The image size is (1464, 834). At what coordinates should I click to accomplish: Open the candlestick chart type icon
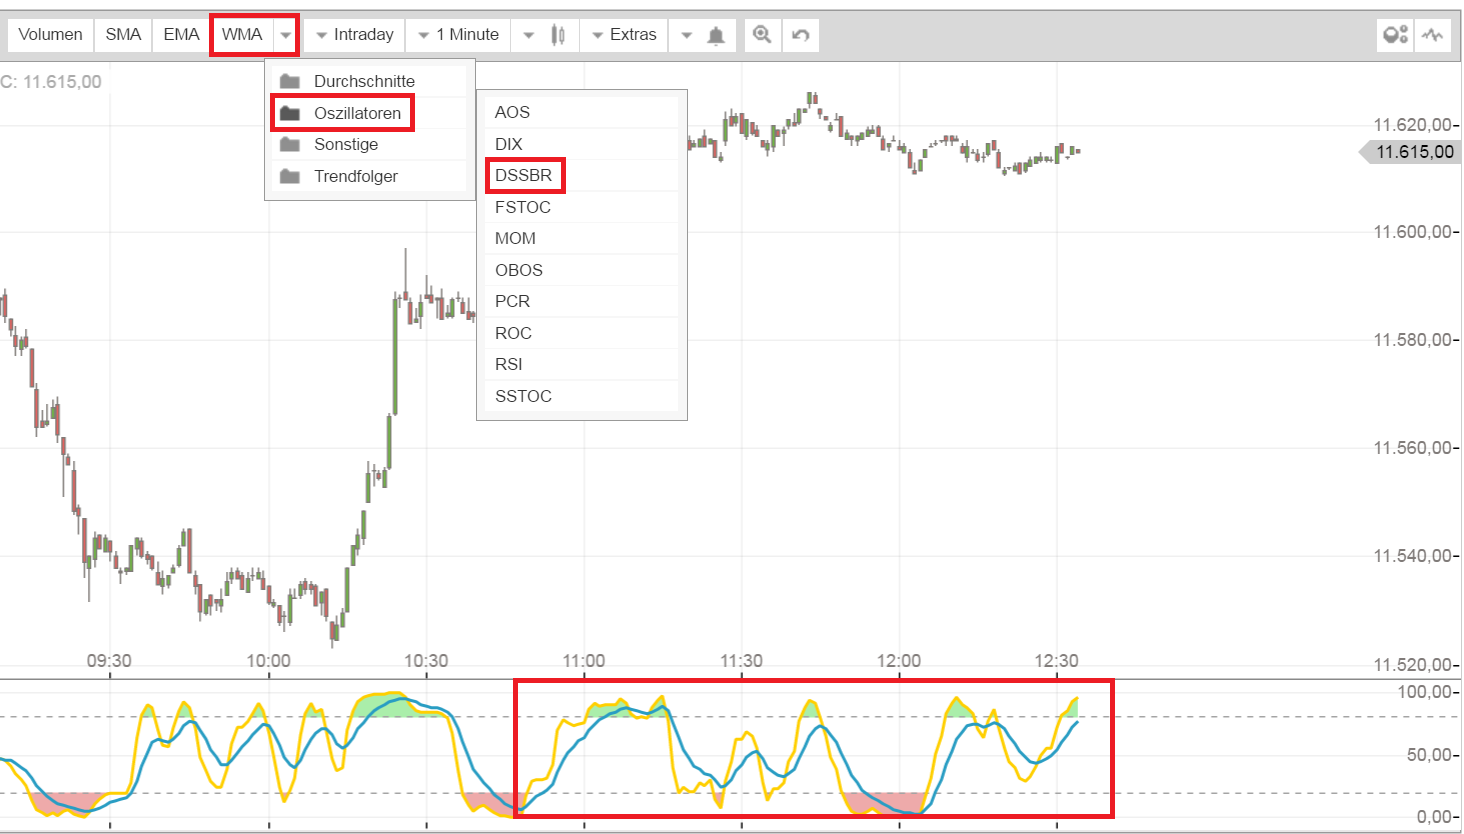tap(557, 34)
